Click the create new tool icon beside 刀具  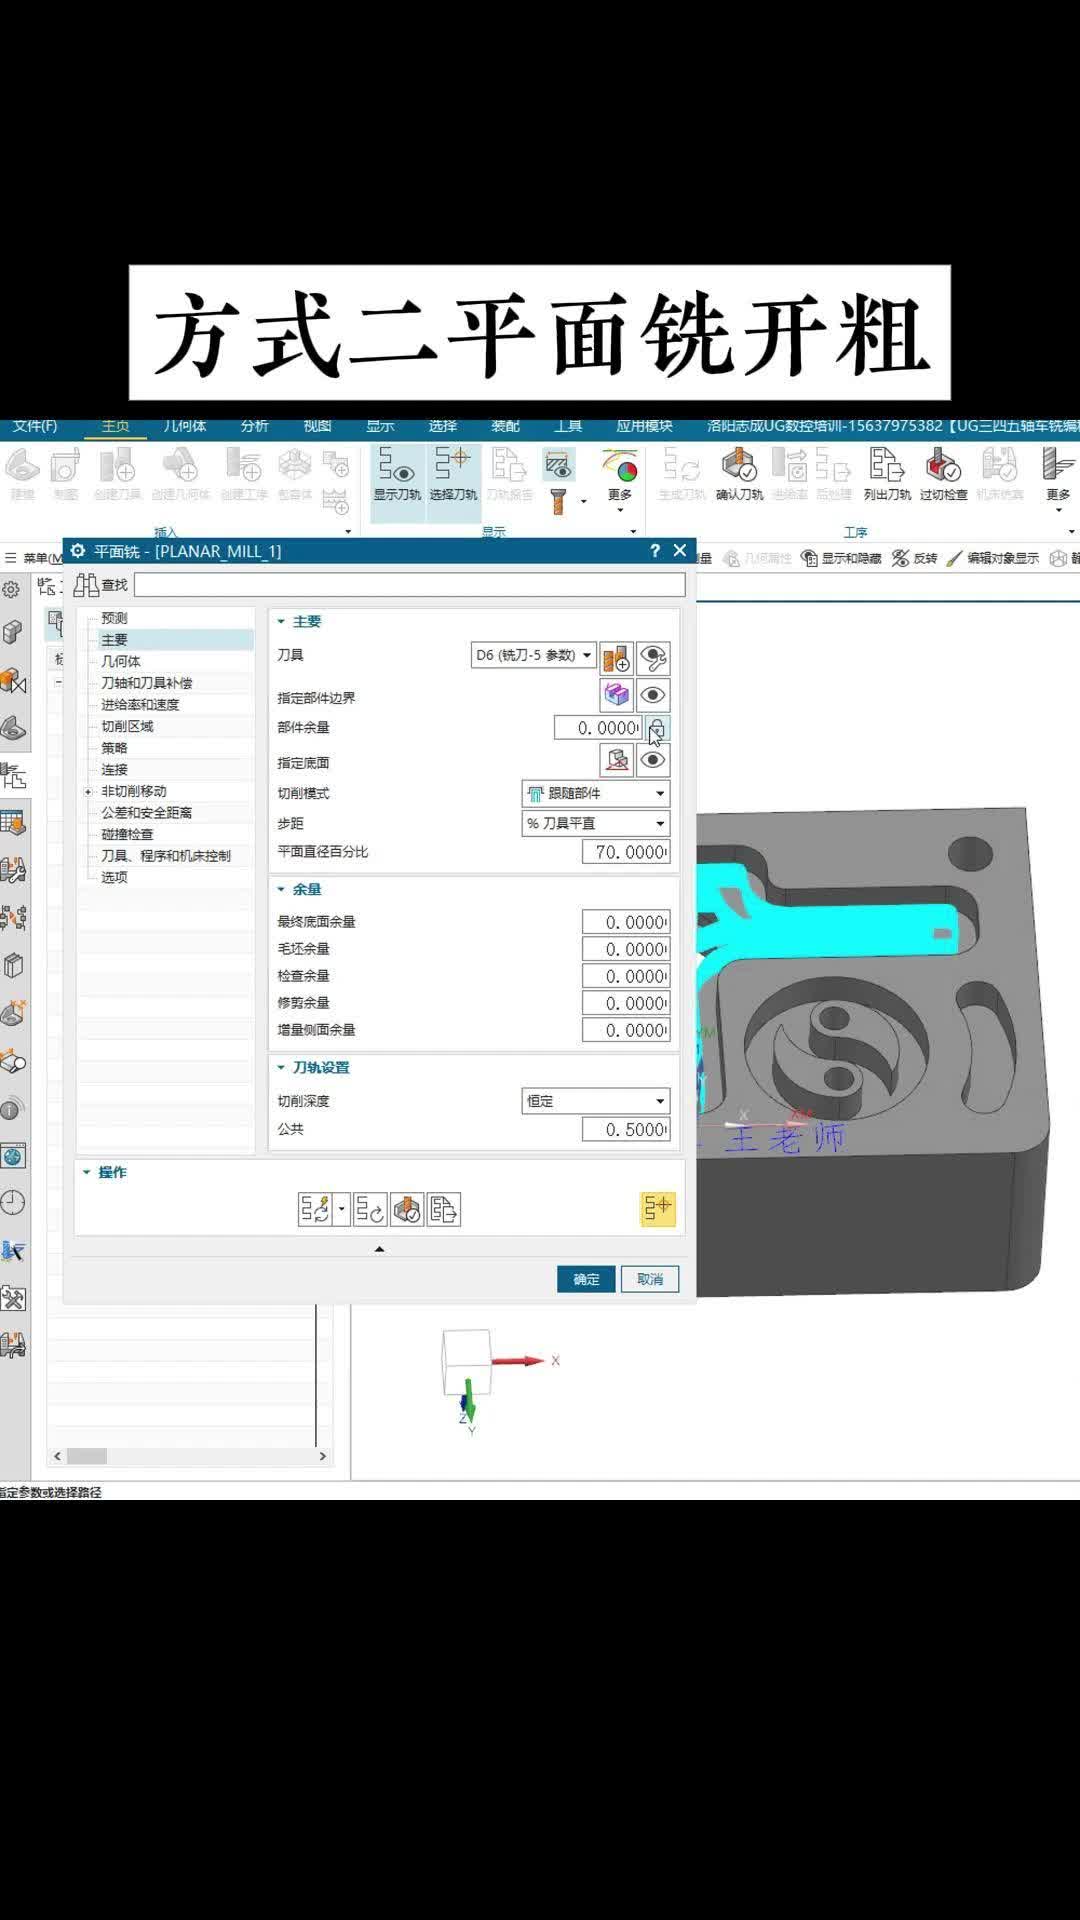(616, 658)
